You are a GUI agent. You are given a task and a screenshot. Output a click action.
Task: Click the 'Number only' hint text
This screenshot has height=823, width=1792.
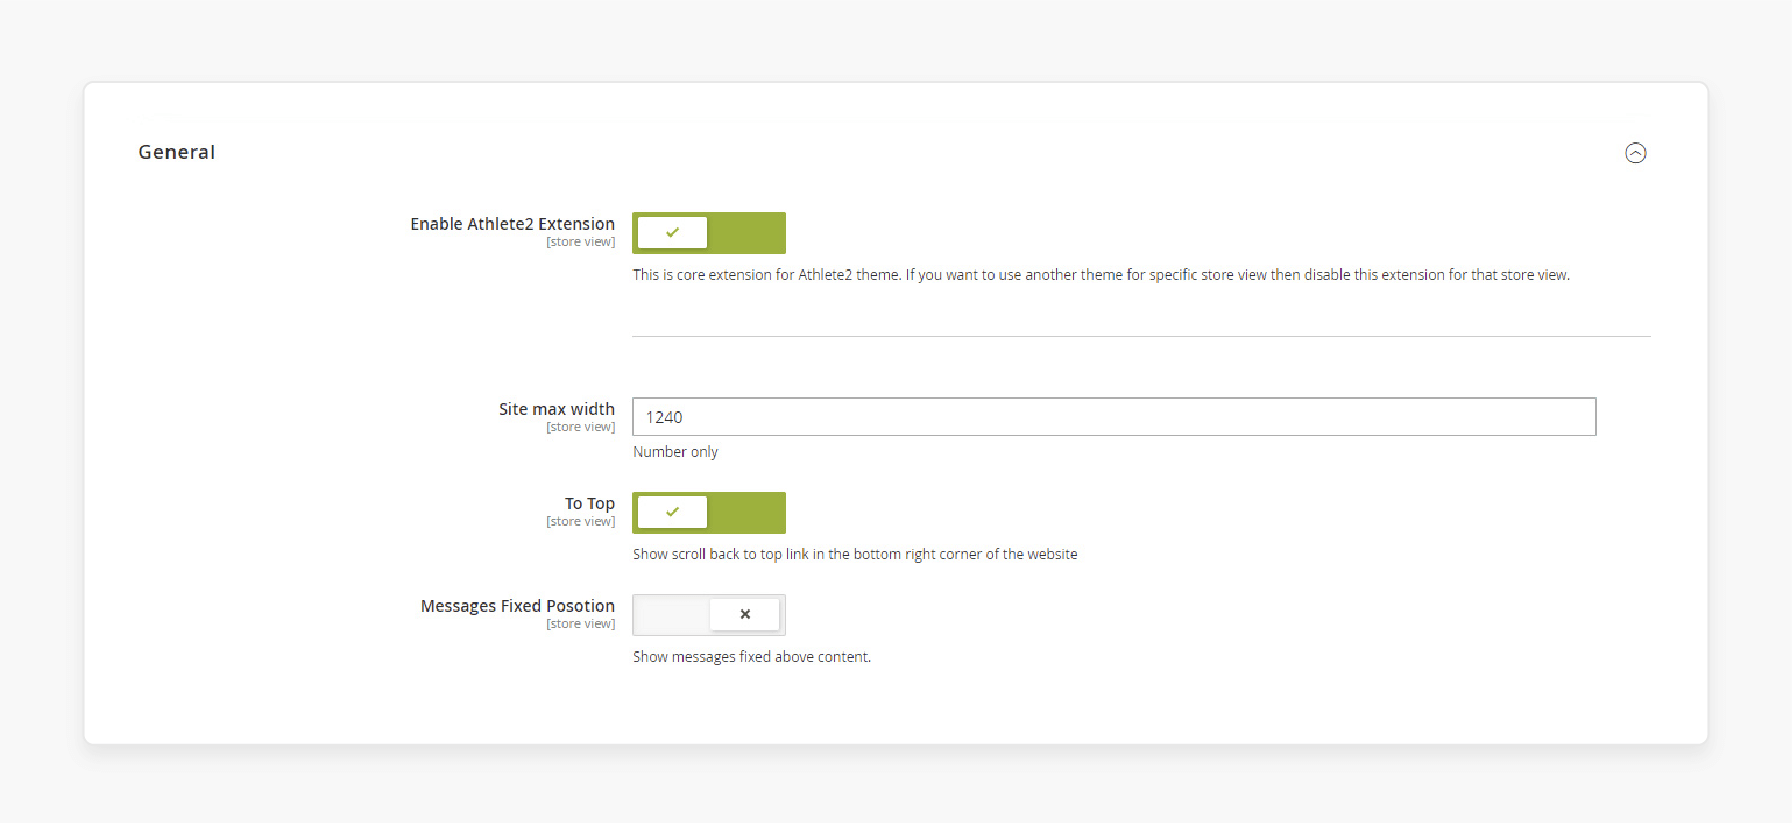675,452
